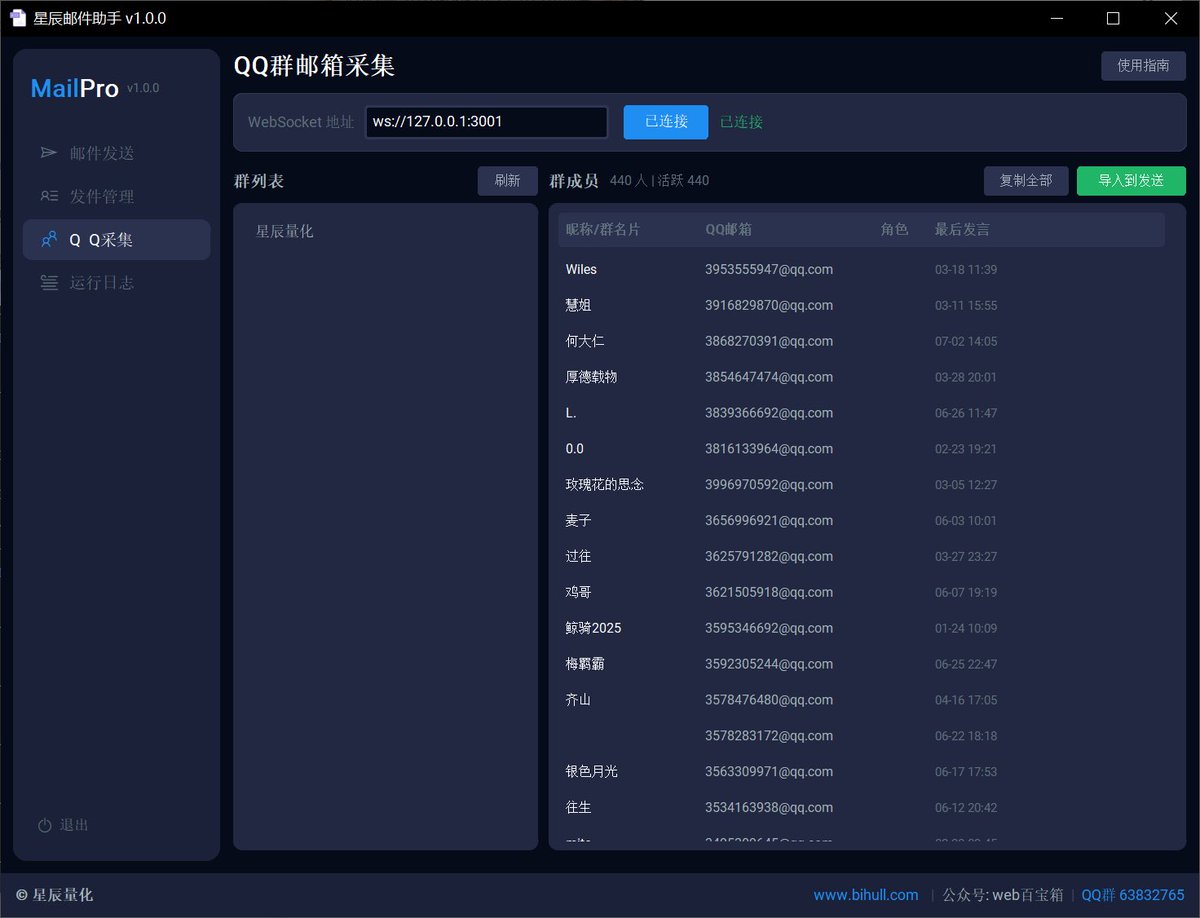Viewport: 1200px width, 918px height.
Task: Click the green 导入到发送 button
Action: click(x=1131, y=181)
